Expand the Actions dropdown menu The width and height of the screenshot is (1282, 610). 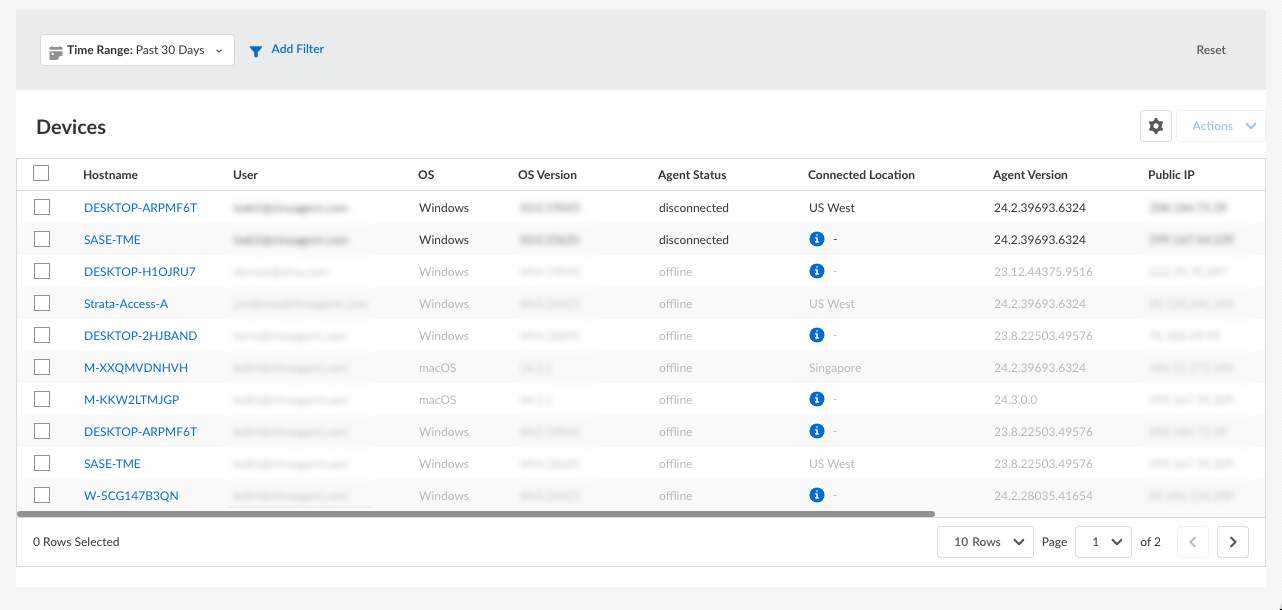(x=1222, y=126)
